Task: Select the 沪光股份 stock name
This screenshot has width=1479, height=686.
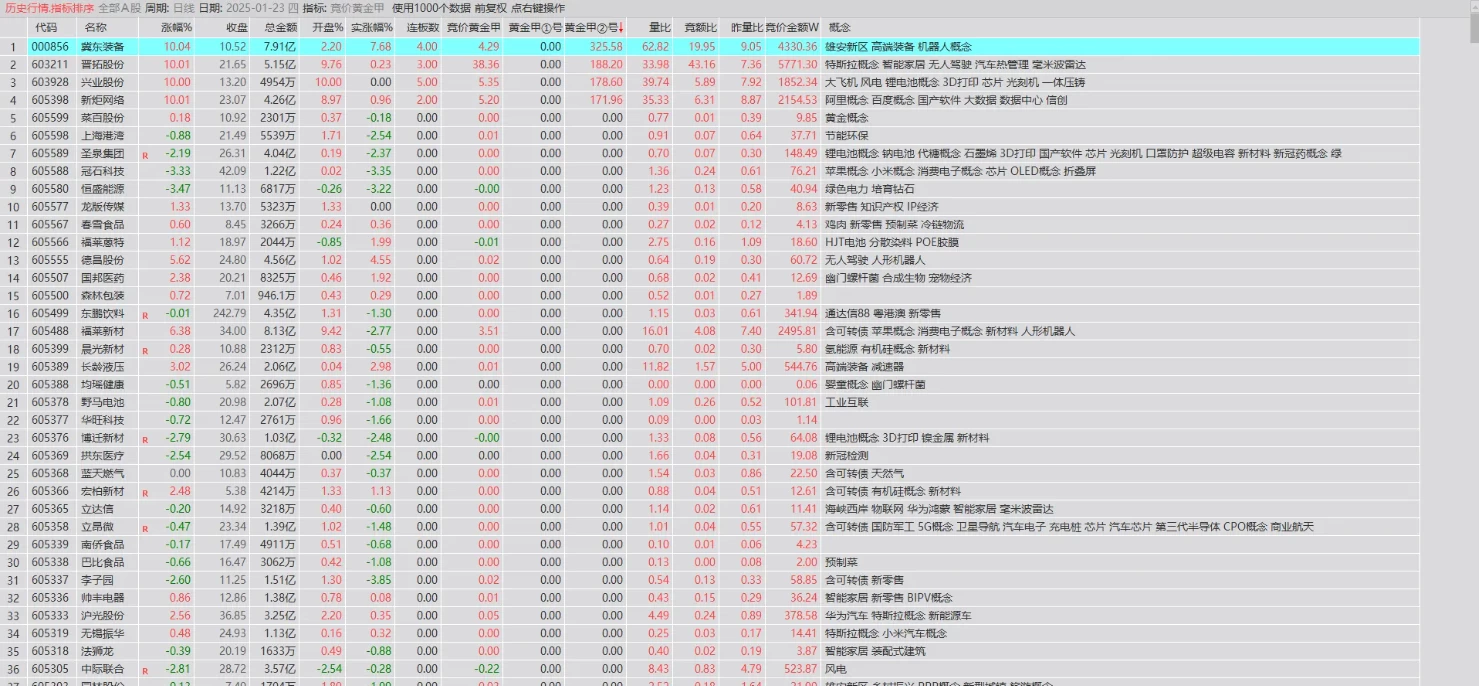Action: (103, 616)
